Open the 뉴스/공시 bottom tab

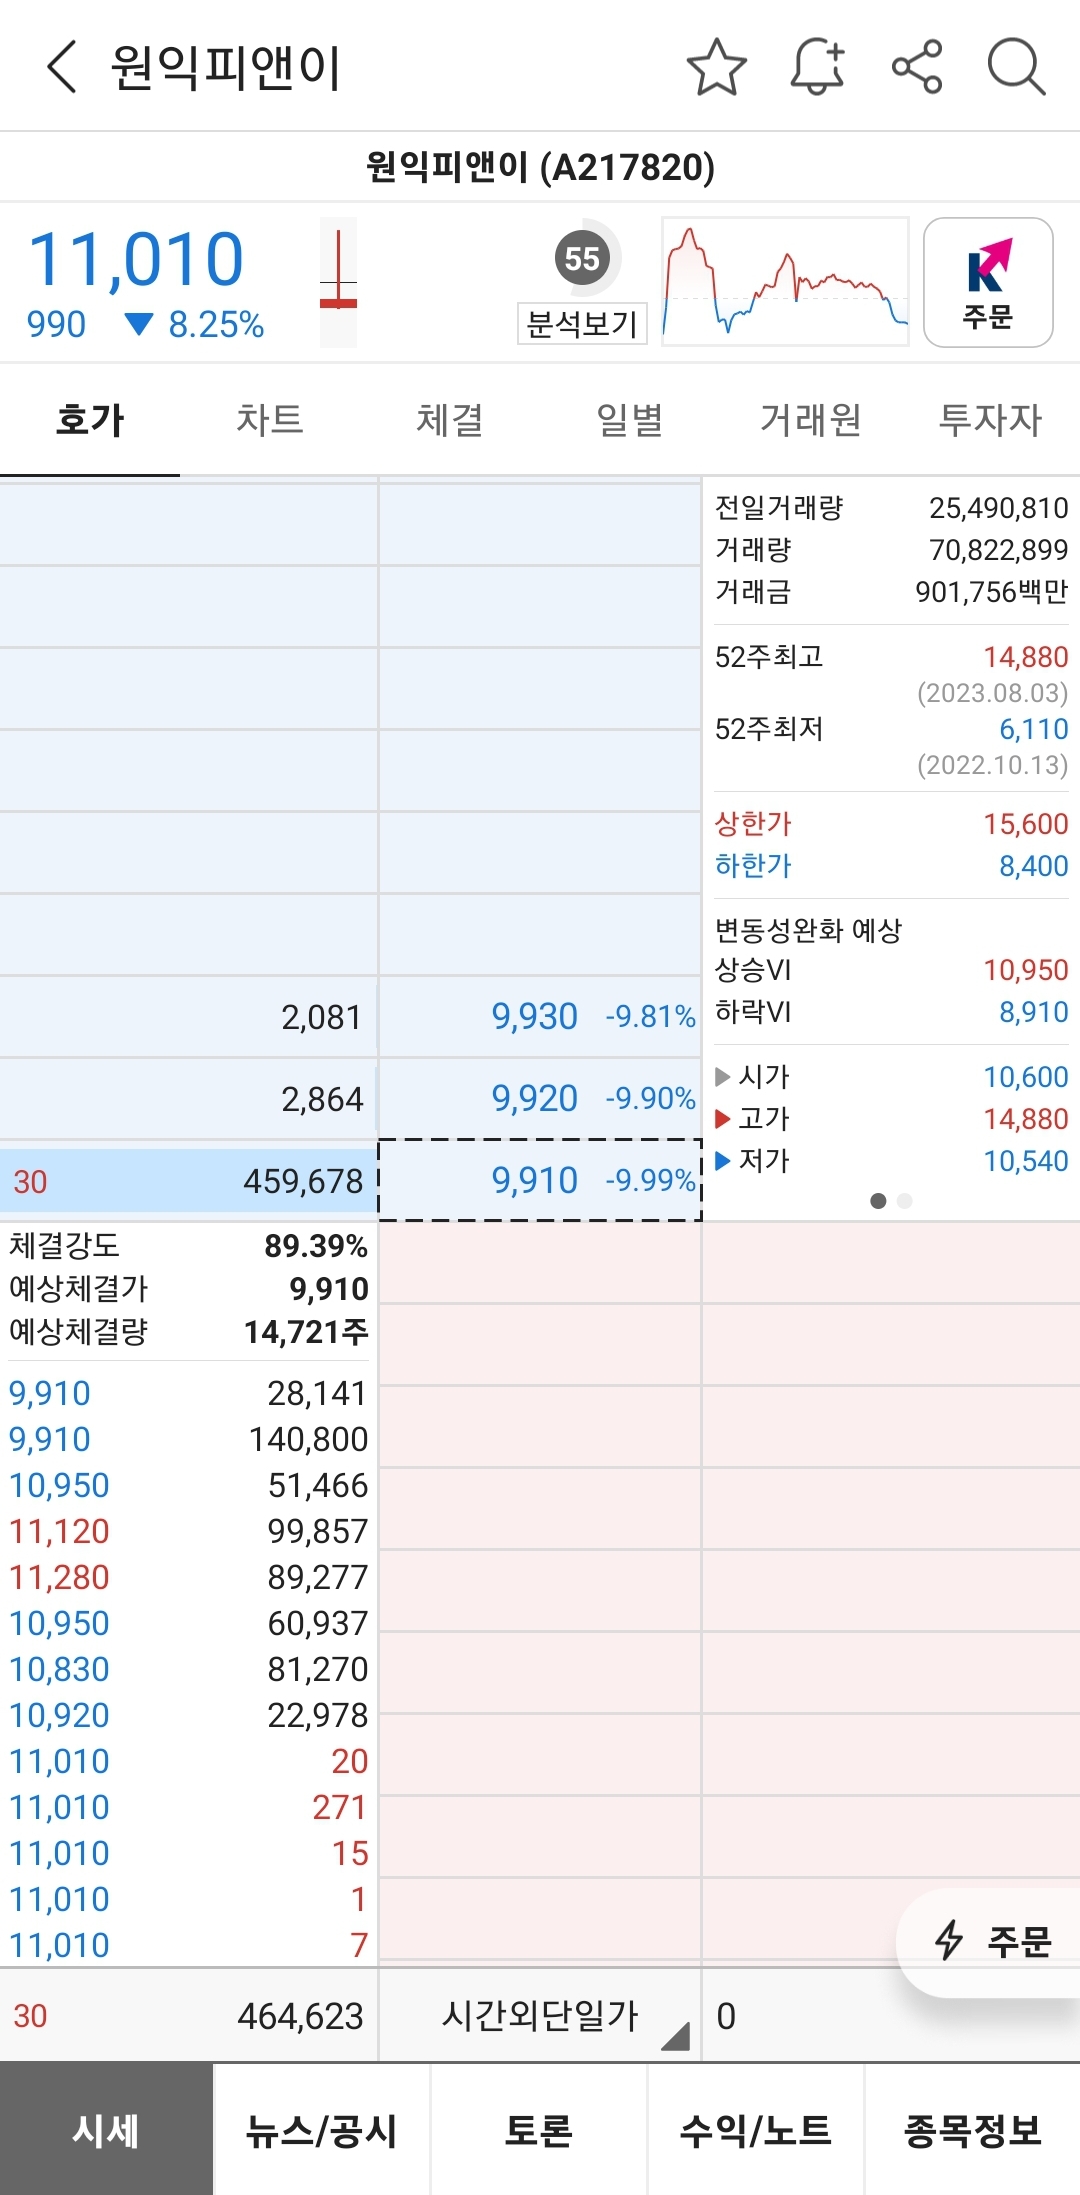(322, 2130)
